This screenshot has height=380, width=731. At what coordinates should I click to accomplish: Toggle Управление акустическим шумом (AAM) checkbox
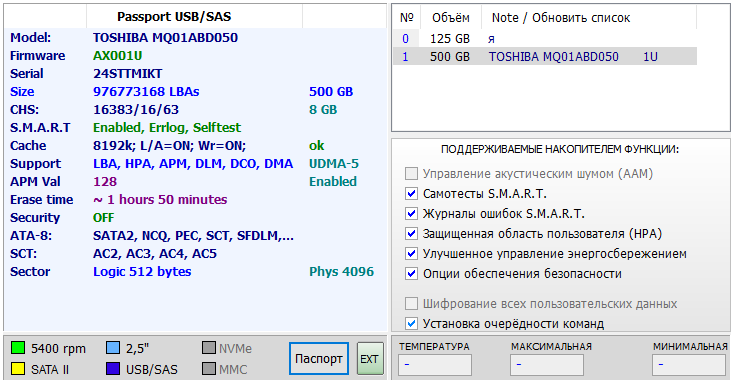(411, 174)
